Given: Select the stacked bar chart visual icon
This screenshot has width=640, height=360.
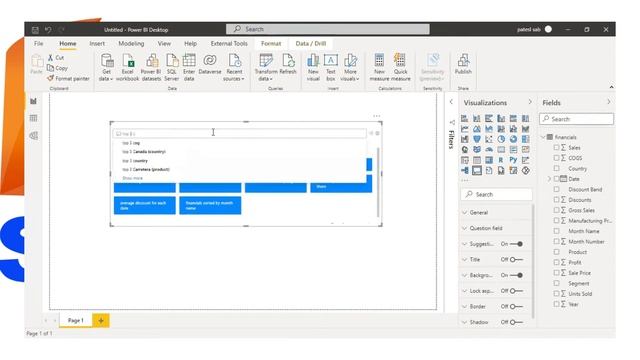Looking at the screenshot, I should point(464,118).
